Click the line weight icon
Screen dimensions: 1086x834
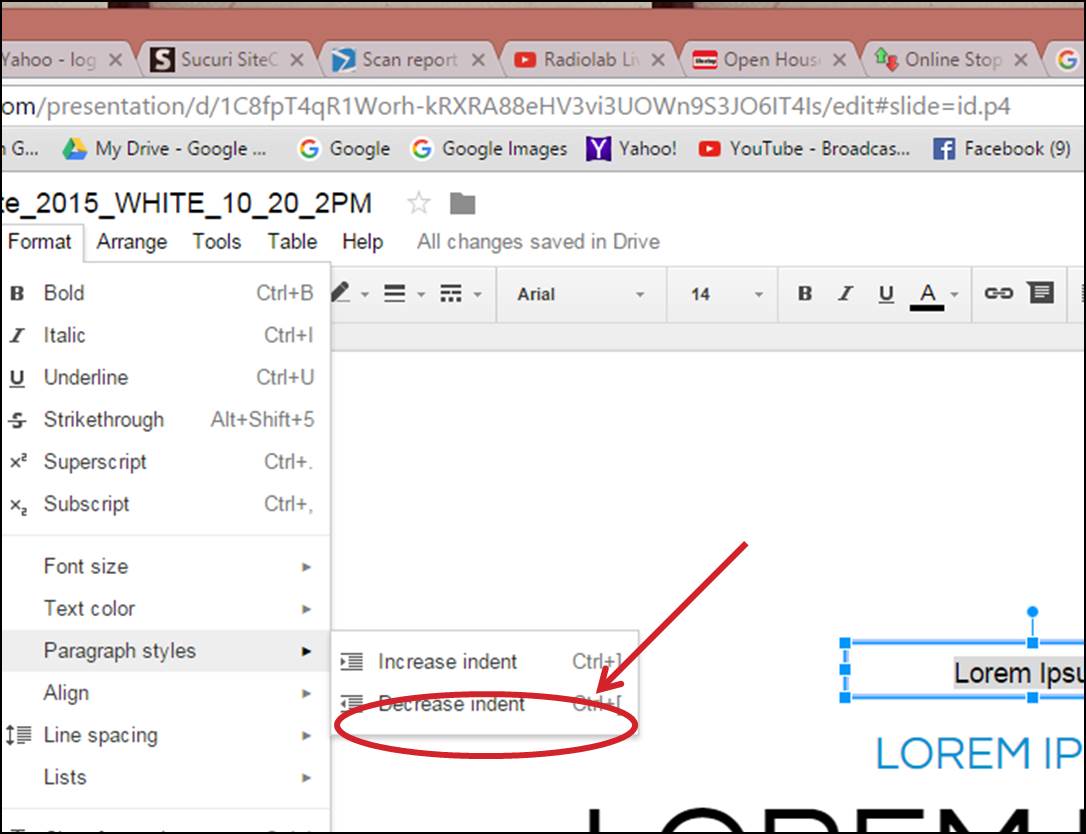tap(395, 294)
